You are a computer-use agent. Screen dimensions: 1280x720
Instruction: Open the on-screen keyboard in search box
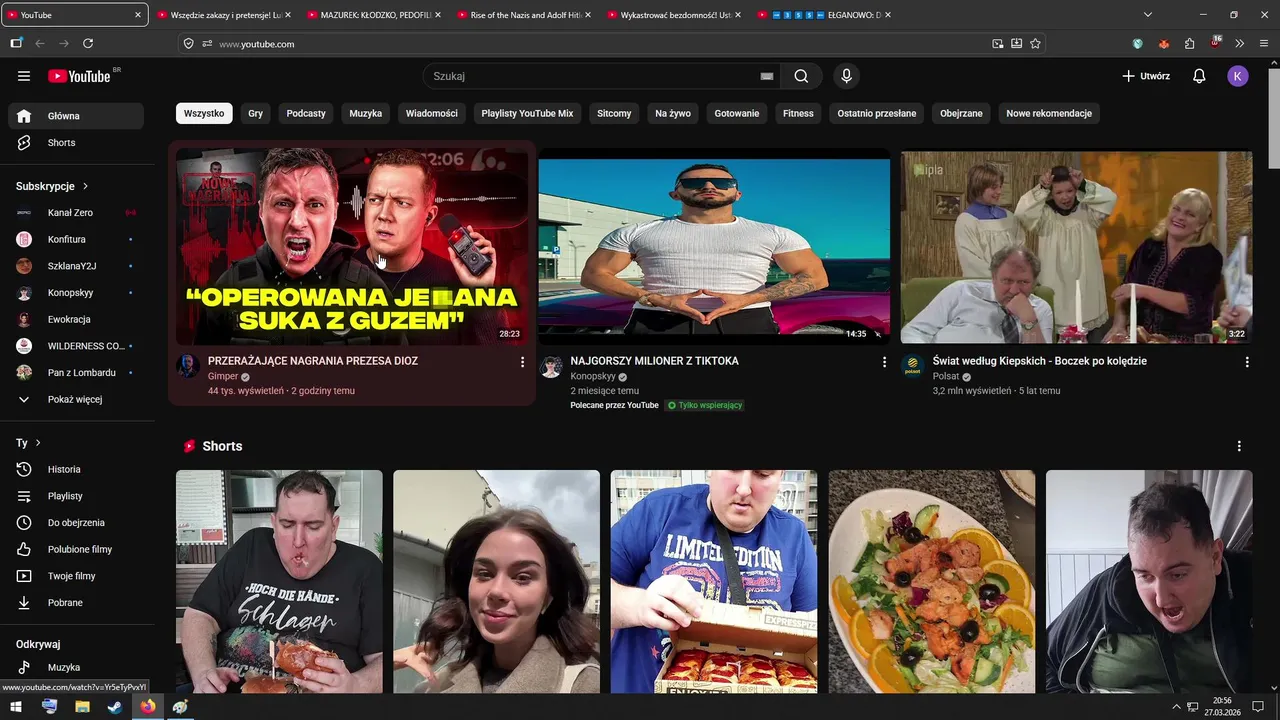coord(767,76)
